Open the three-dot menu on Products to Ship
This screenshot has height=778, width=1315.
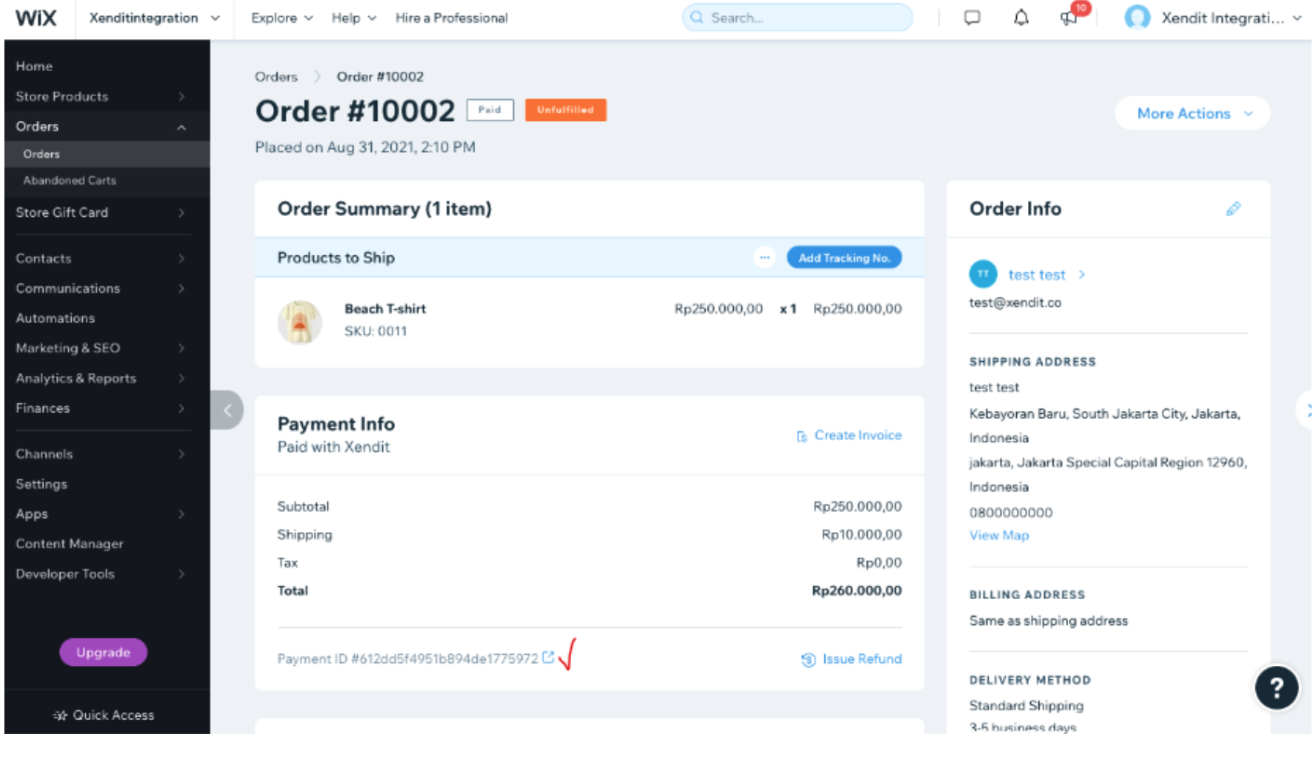coord(765,257)
